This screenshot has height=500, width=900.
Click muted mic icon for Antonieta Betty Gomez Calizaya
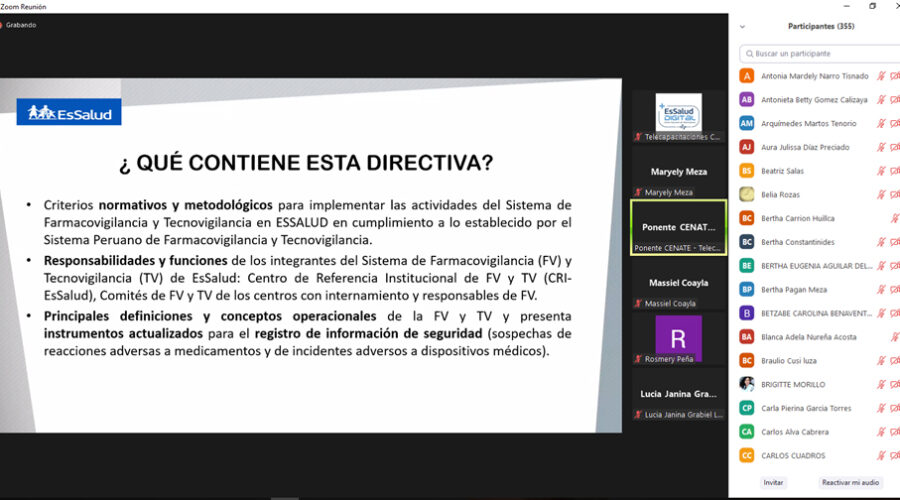881,99
